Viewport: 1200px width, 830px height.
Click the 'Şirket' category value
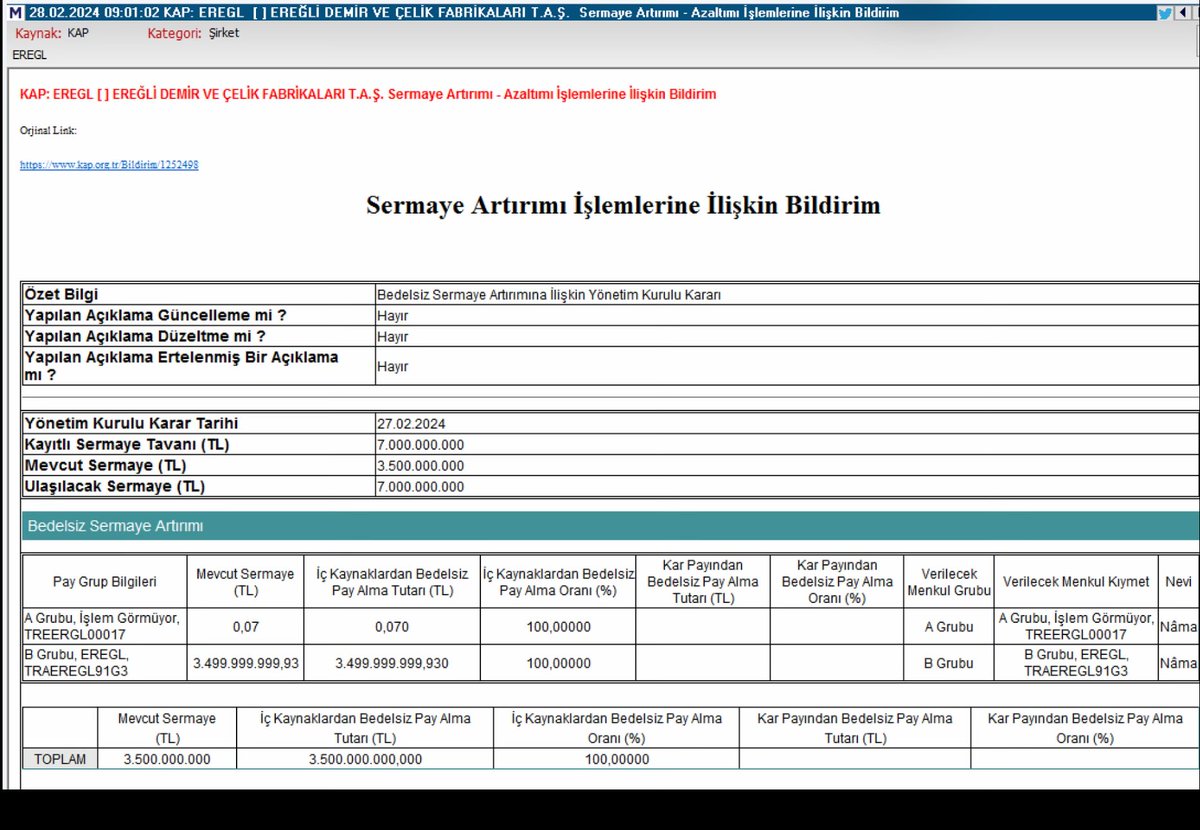[224, 33]
